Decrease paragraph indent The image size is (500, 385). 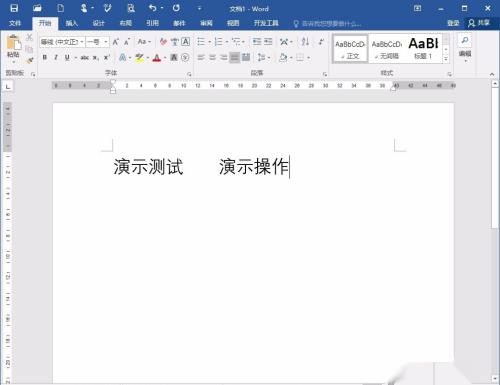point(257,42)
